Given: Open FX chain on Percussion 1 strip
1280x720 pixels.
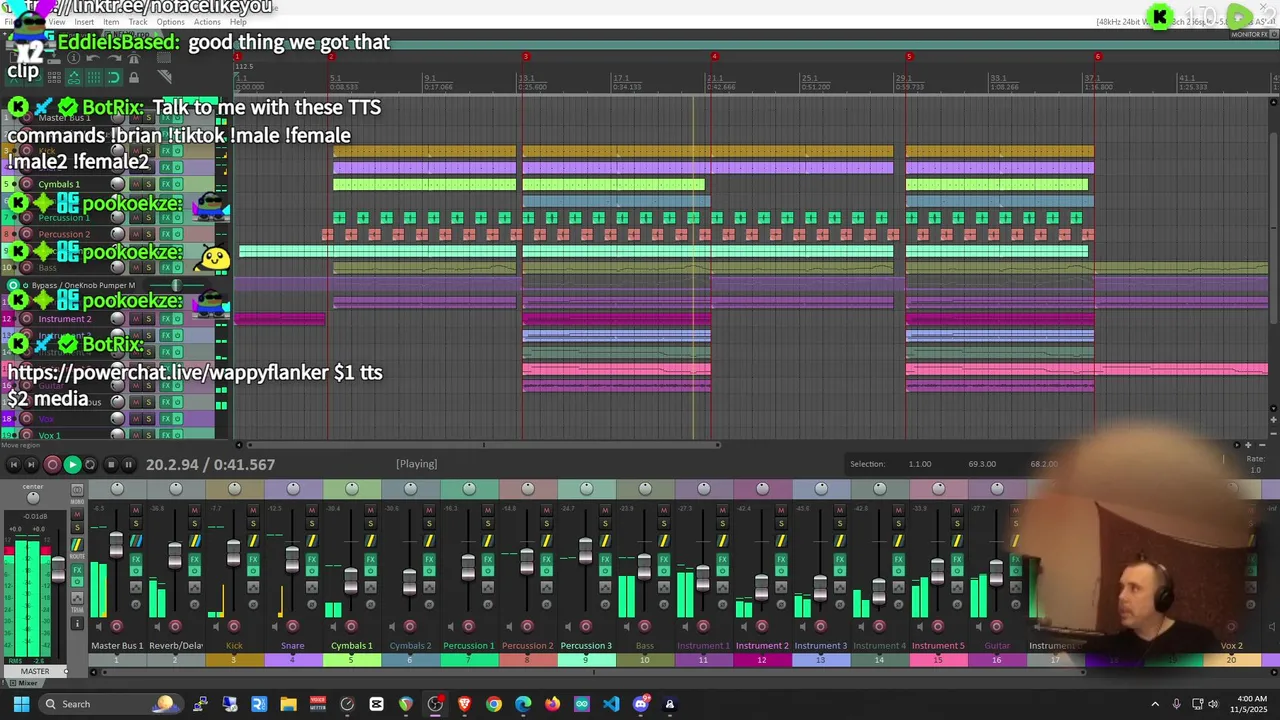Looking at the screenshot, I should click(x=488, y=560).
